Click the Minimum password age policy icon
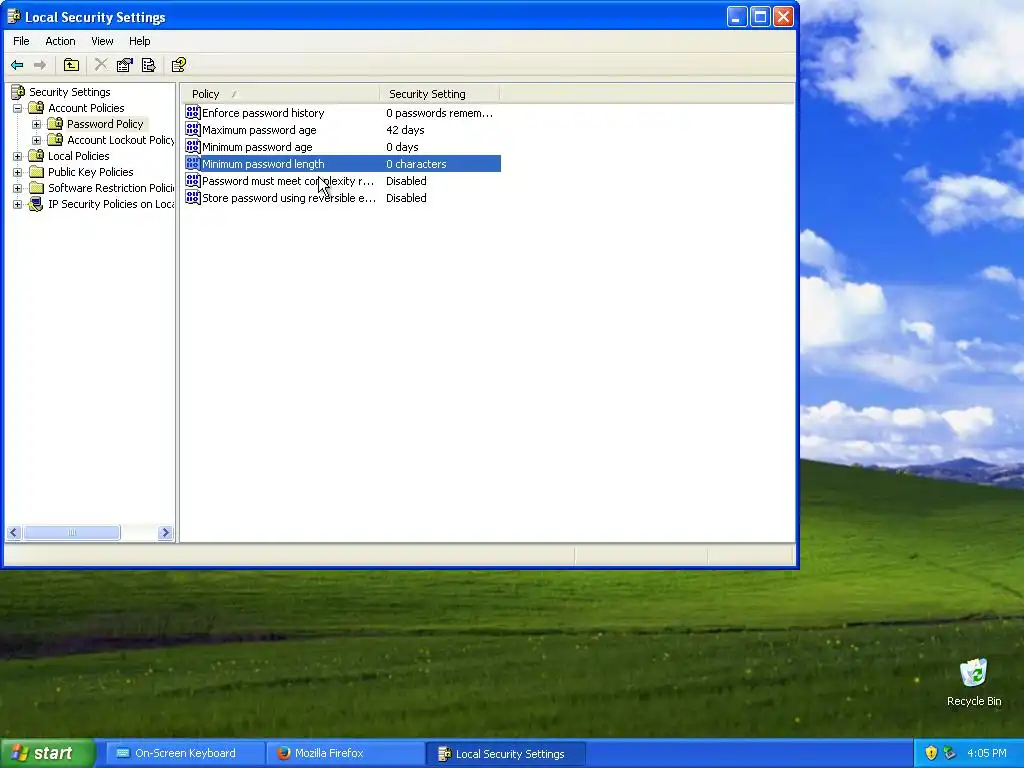 (193, 146)
